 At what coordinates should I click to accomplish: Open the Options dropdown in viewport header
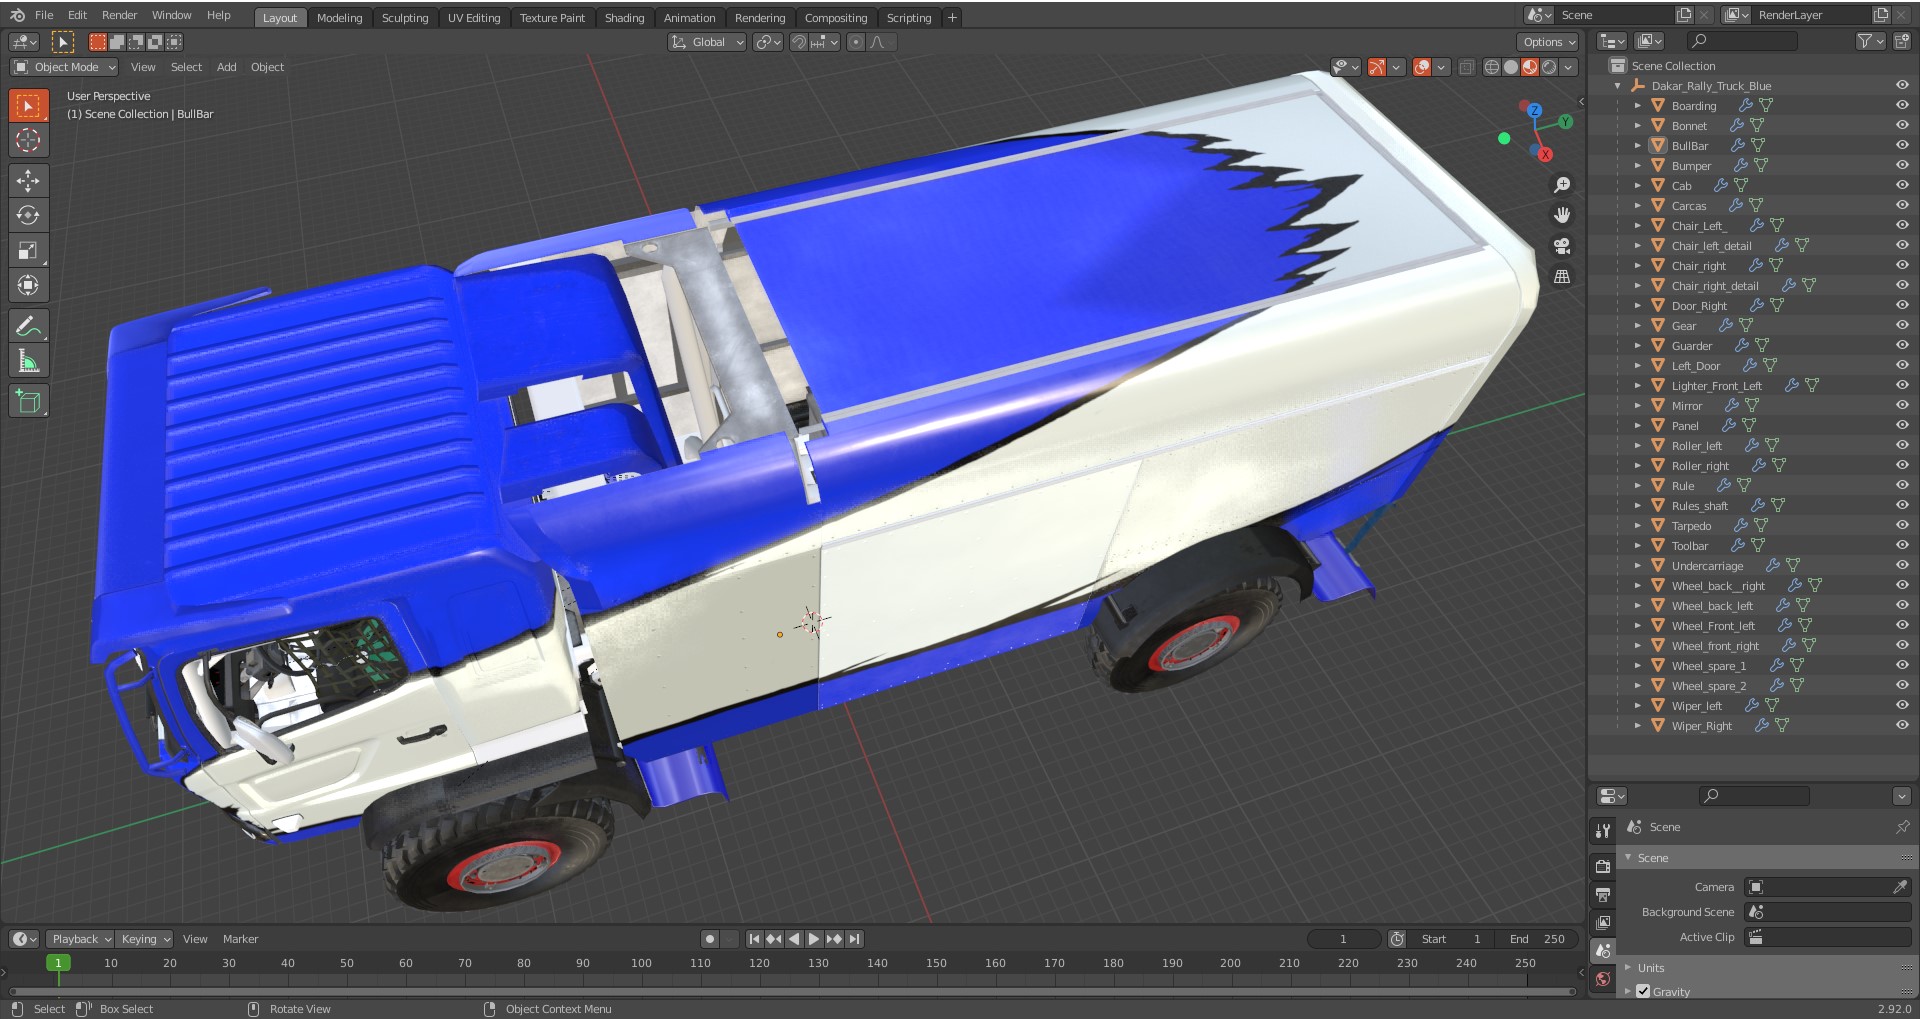point(1548,42)
